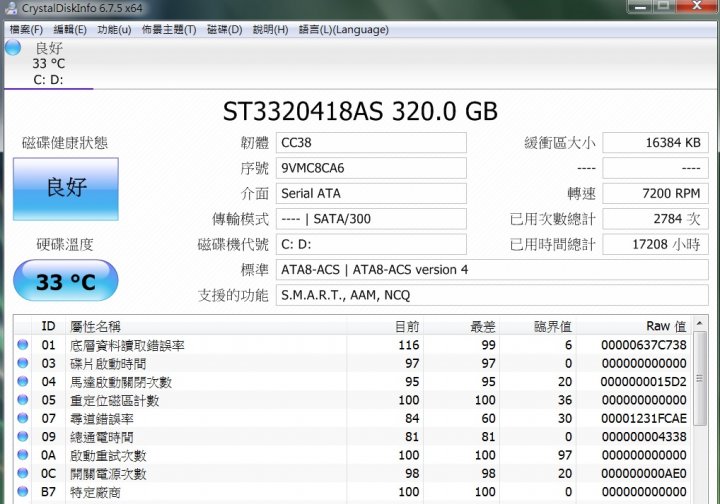Open the 功能(u) menu
The image size is (720, 504).
pyautogui.click(x=114, y=30)
